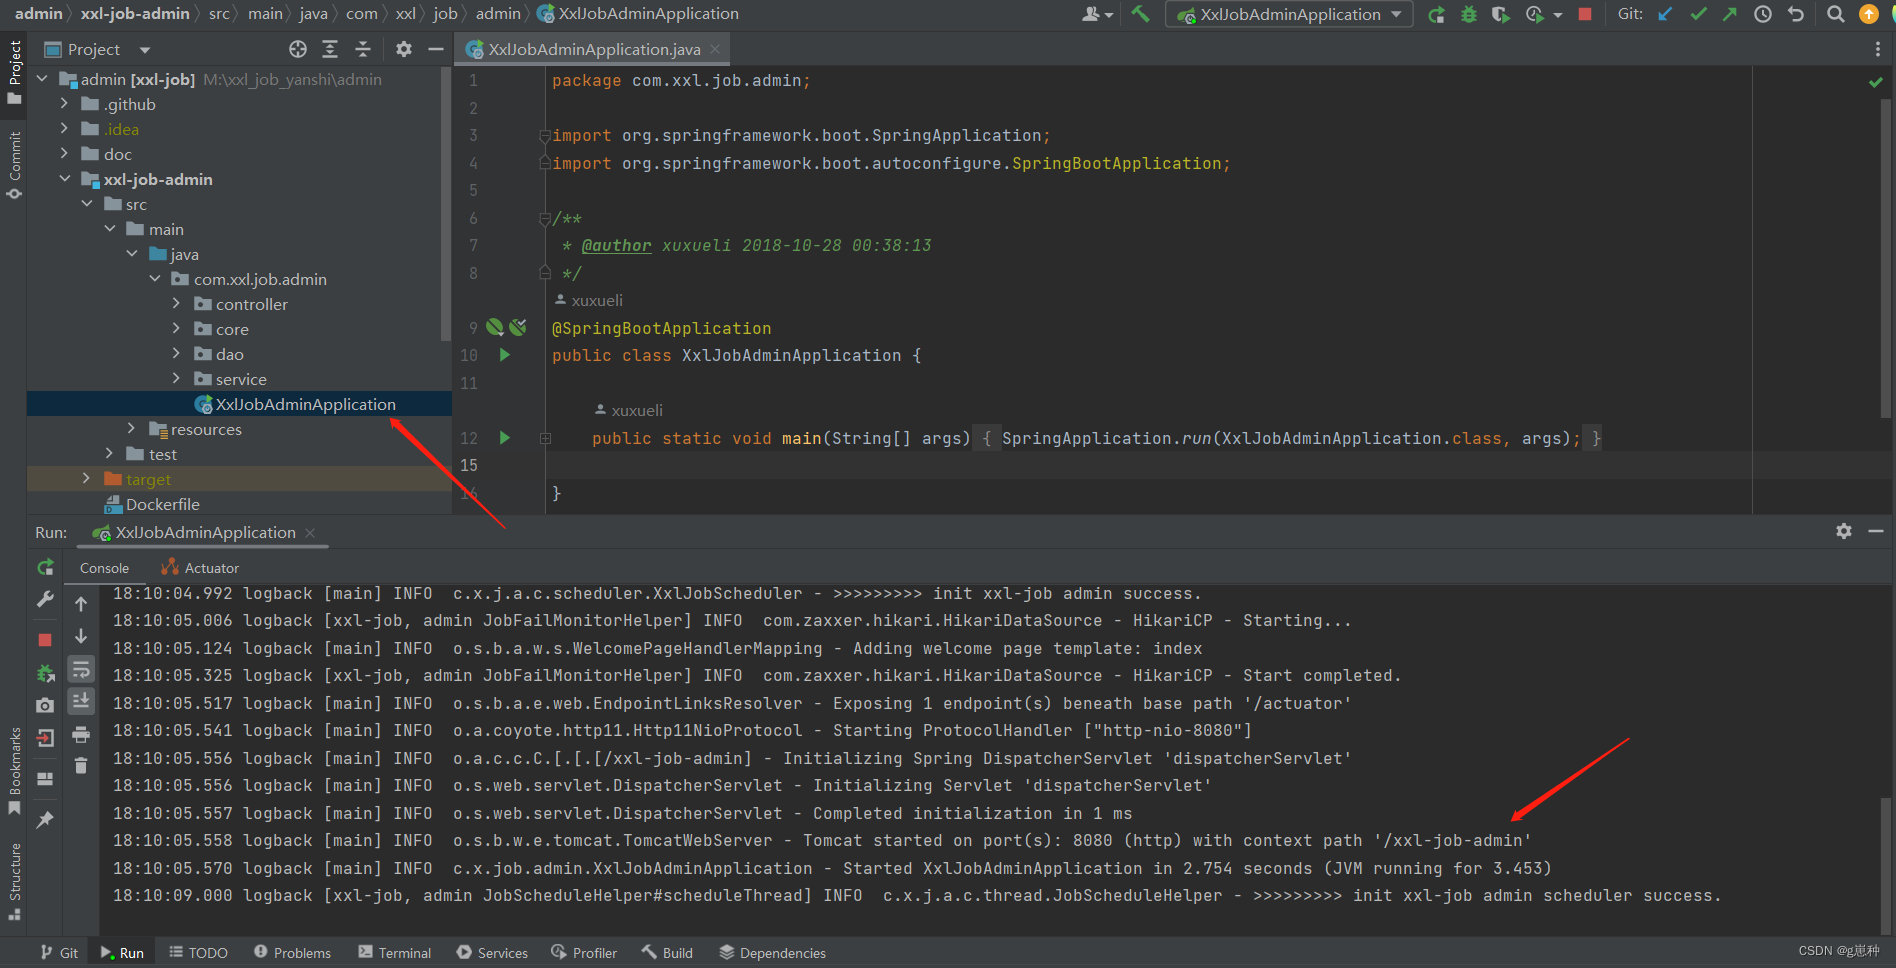Pin the Run tab
The width and height of the screenshot is (1896, 968).
[45, 820]
